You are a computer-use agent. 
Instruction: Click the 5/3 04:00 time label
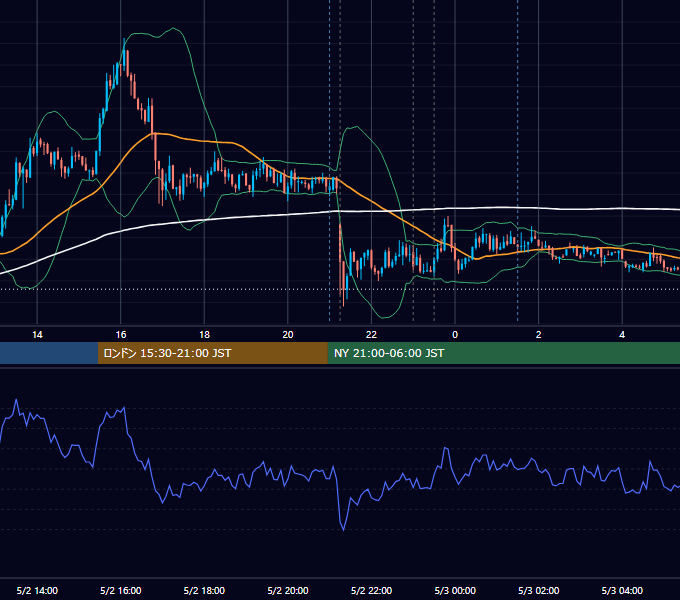click(622, 590)
